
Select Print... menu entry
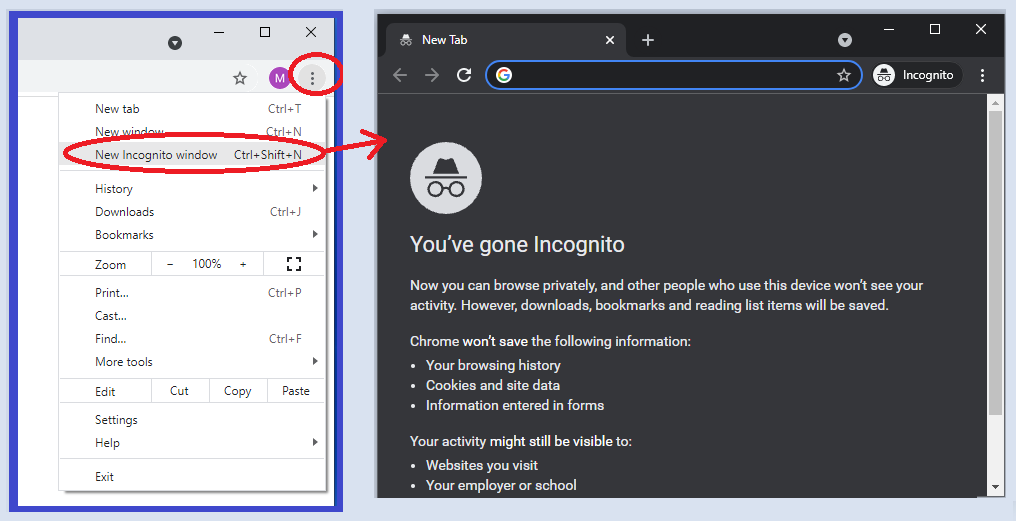pyautogui.click(x=192, y=293)
